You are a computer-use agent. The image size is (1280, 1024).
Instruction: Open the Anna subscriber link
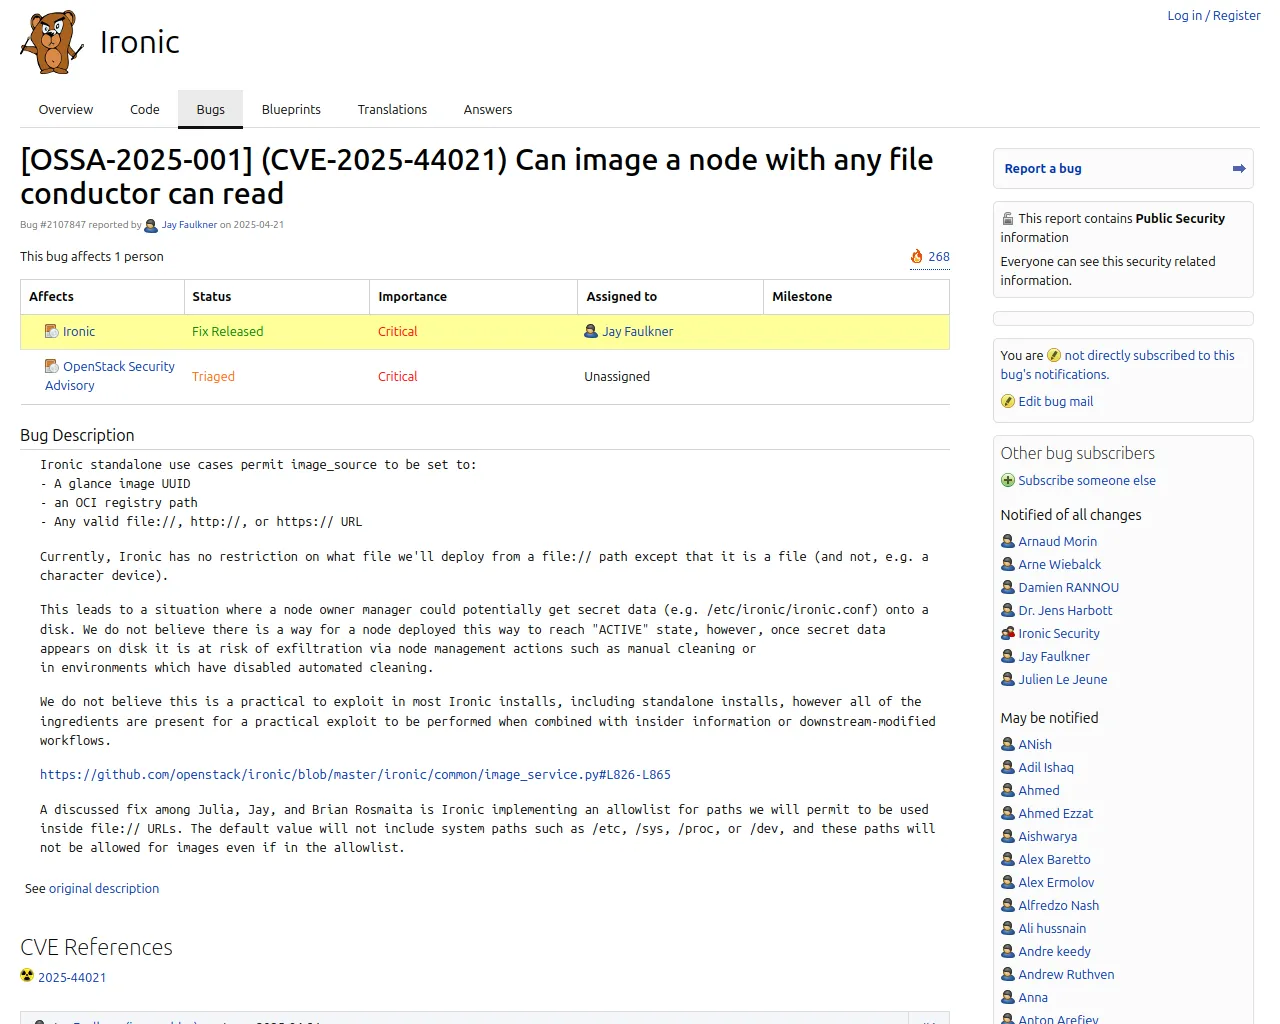pos(1033,998)
